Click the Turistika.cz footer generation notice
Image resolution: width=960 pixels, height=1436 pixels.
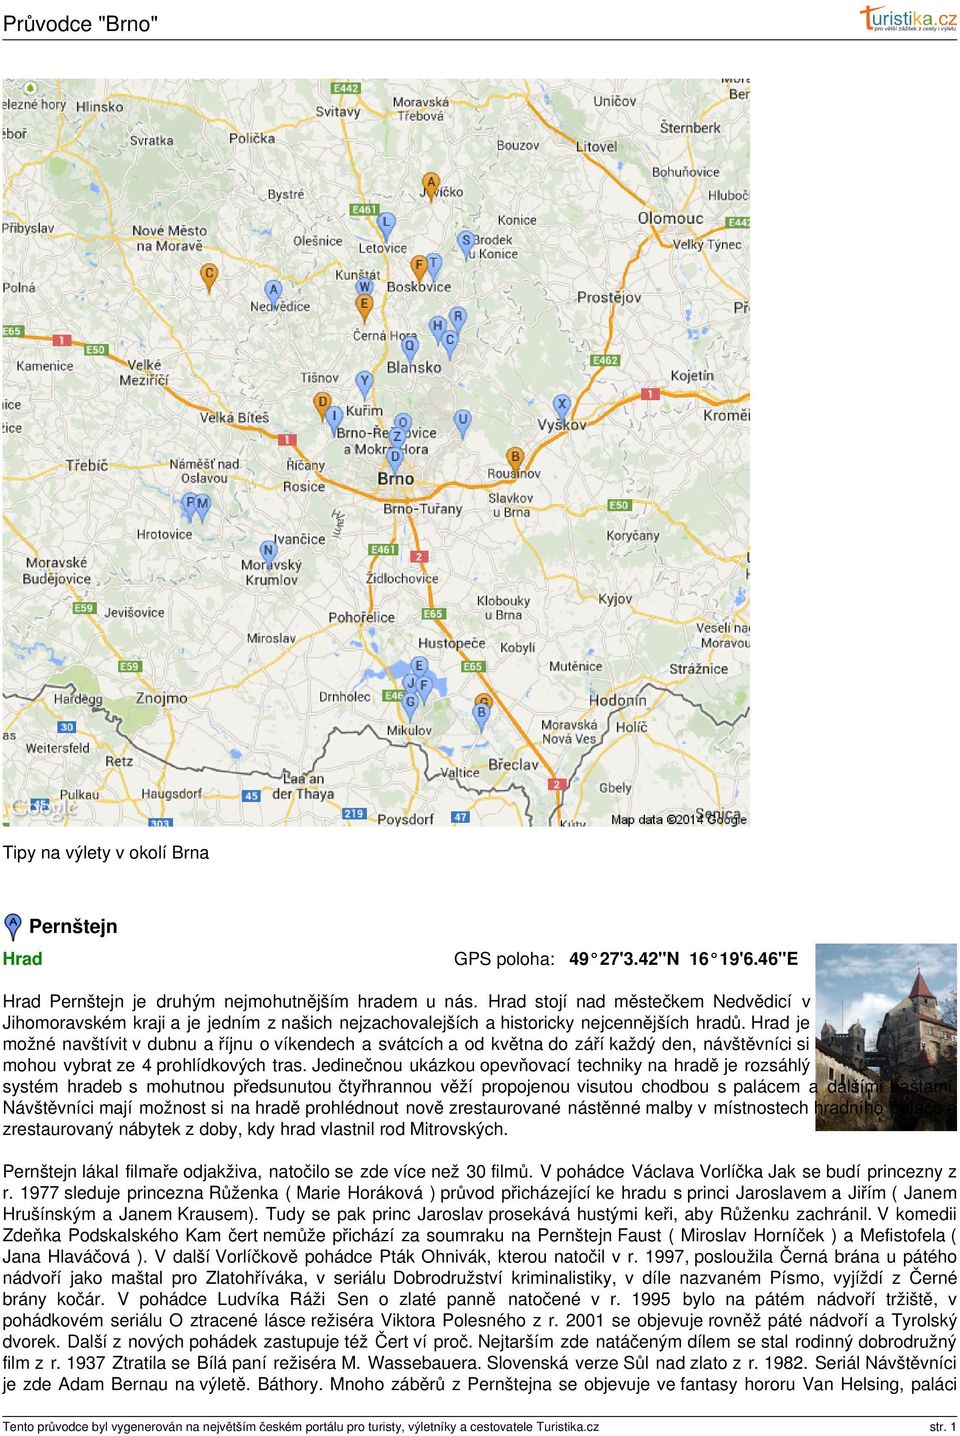(301, 1427)
